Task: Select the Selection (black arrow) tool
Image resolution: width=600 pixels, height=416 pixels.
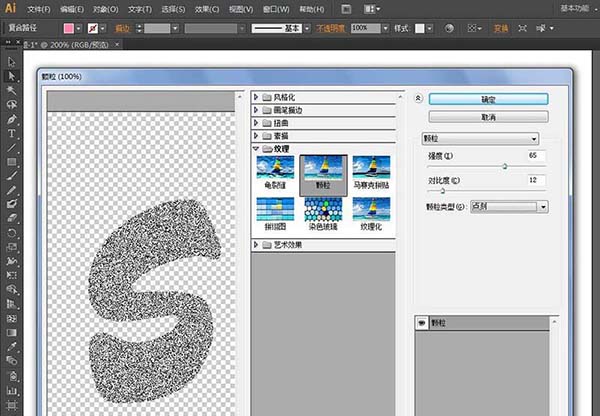Action: pyautogui.click(x=11, y=62)
